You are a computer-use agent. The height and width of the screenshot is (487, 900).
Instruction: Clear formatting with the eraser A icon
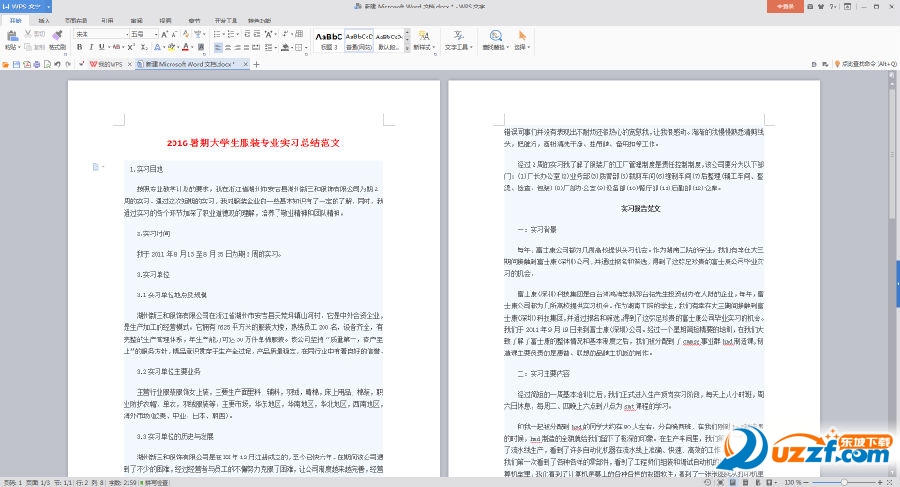tap(186, 34)
